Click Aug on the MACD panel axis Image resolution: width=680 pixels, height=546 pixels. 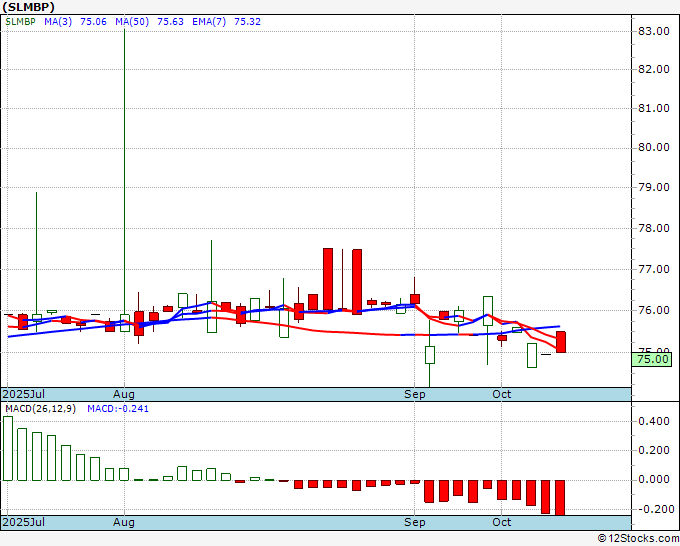pos(124,522)
